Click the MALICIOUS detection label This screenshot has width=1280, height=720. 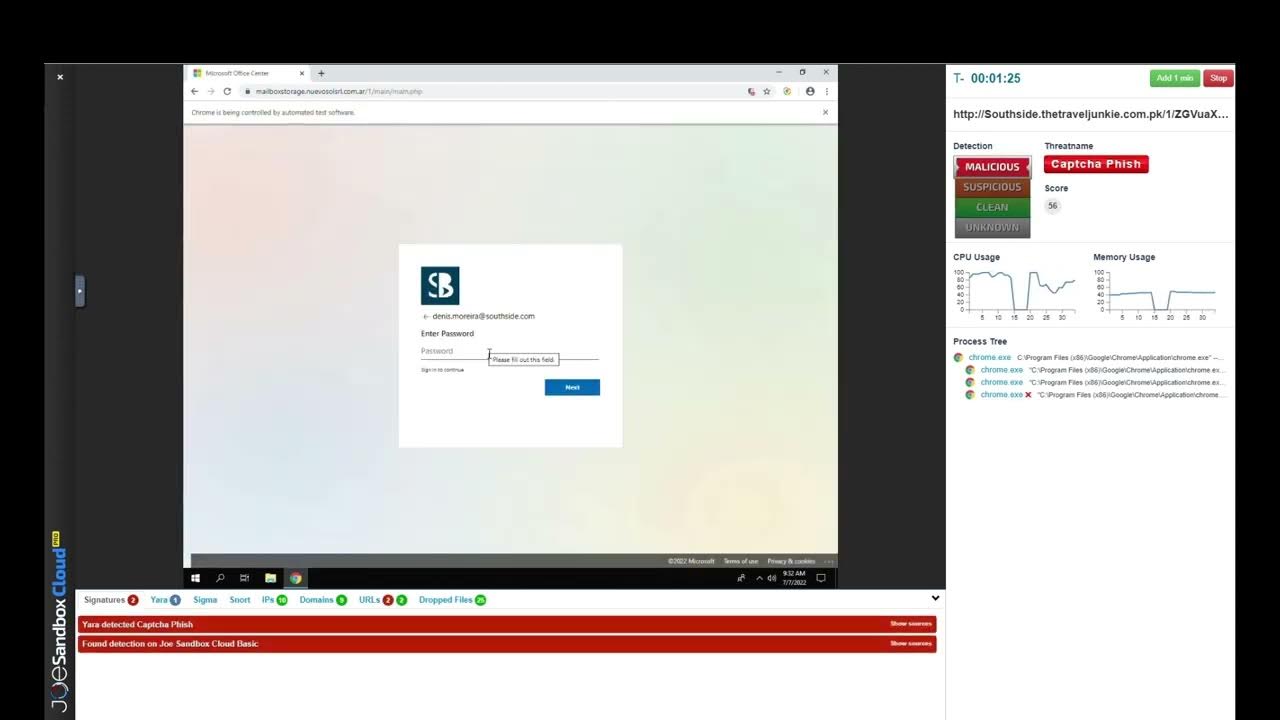[992, 167]
